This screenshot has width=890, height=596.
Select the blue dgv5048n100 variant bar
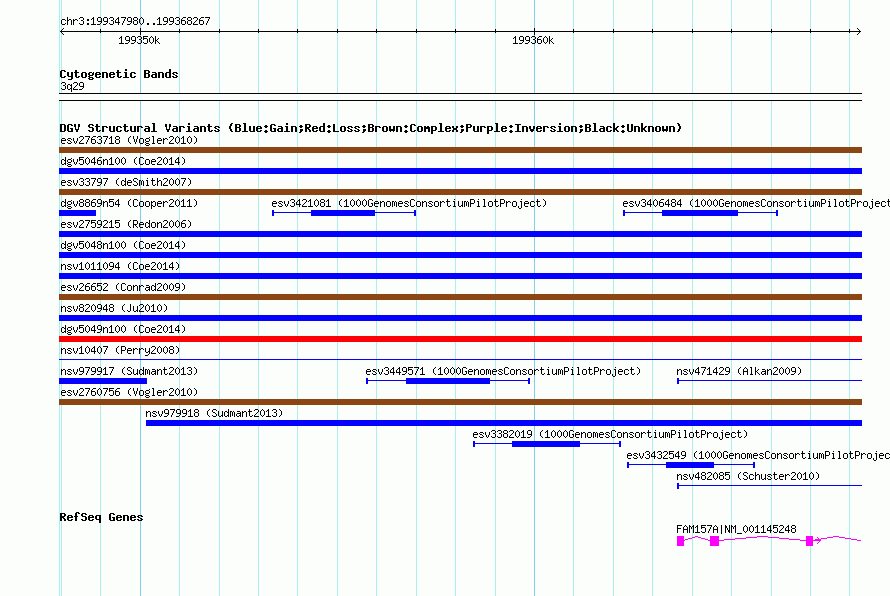point(460,255)
